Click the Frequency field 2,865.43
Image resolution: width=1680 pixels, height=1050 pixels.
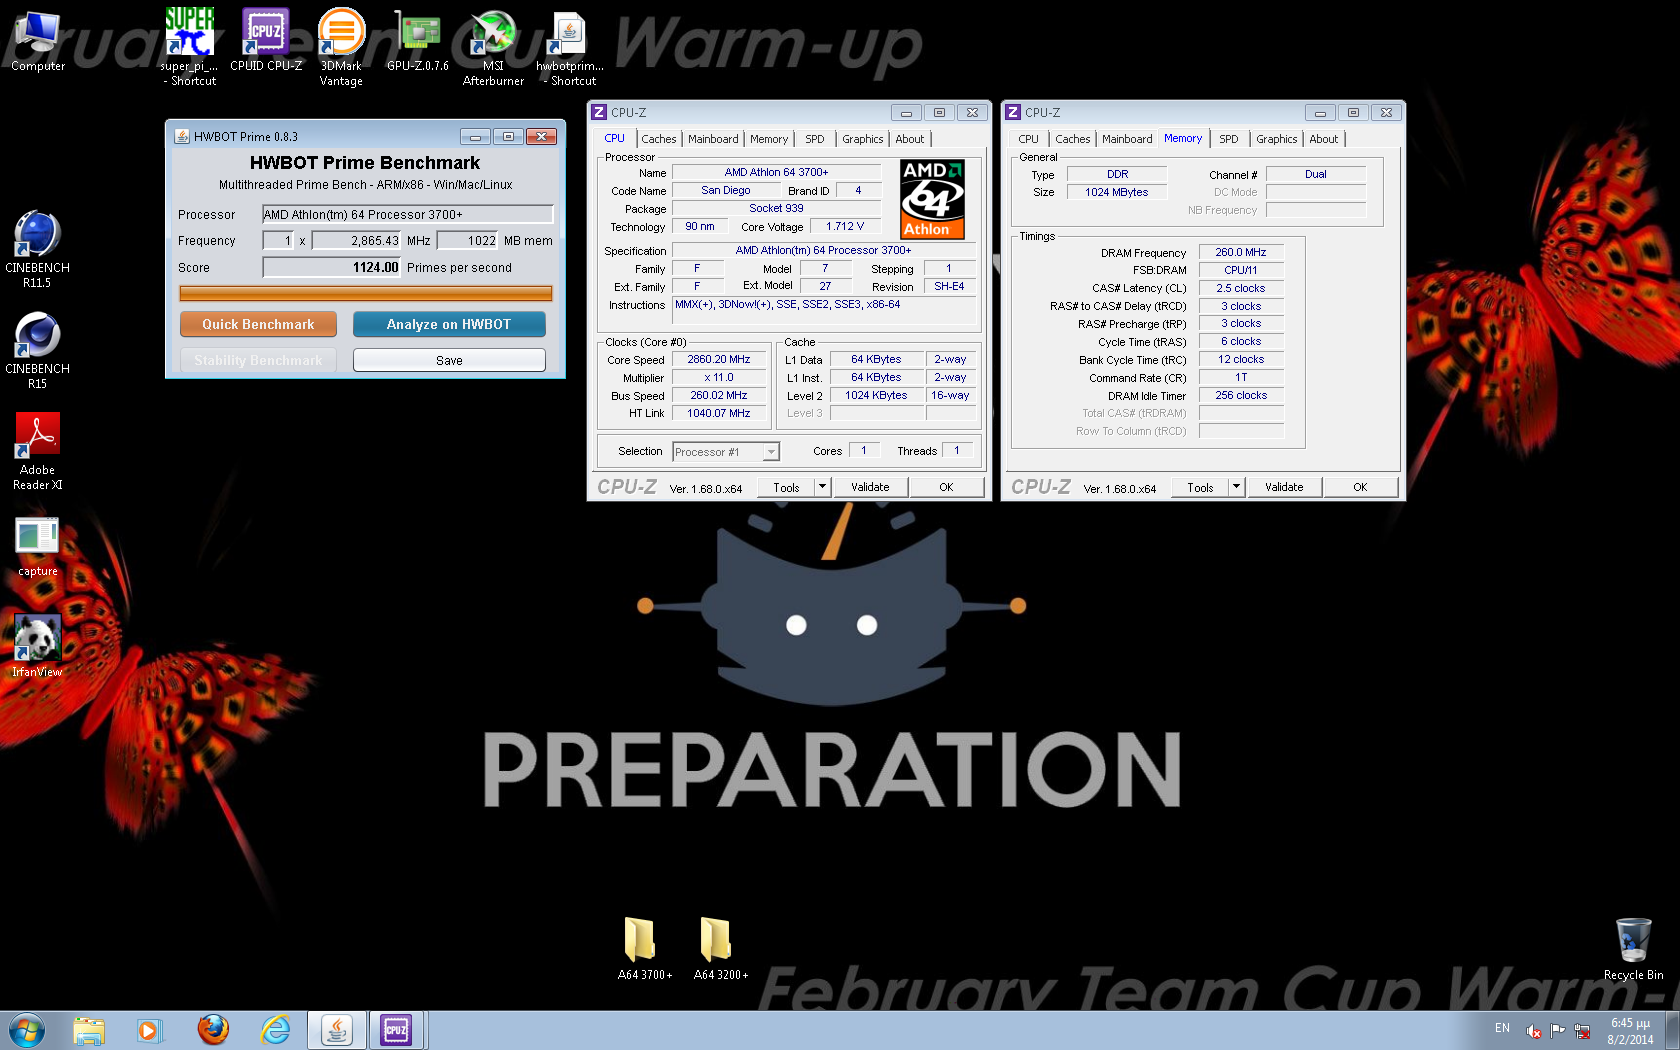(357, 240)
